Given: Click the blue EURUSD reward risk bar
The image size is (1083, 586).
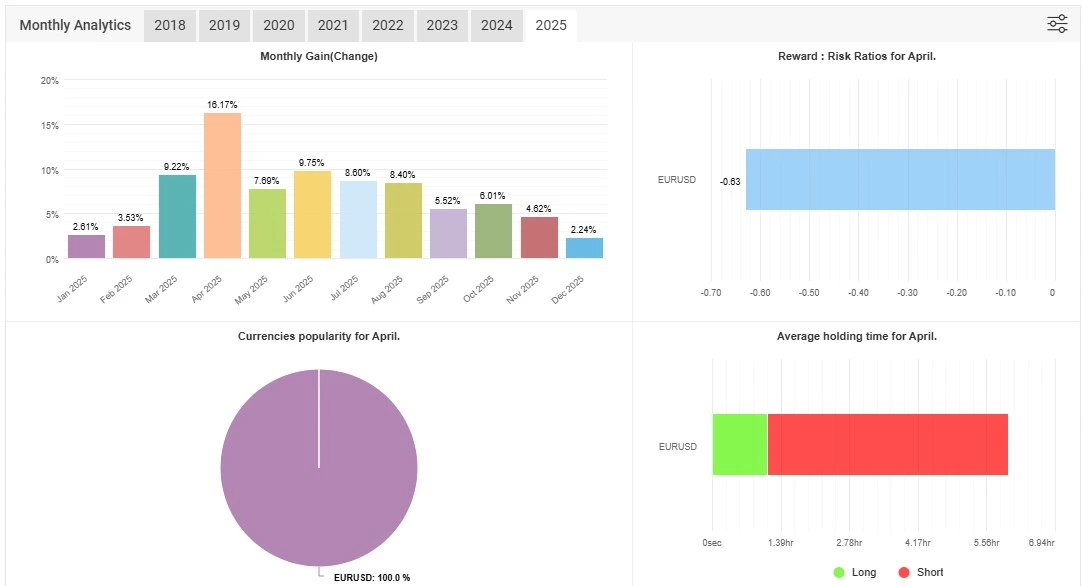Looking at the screenshot, I should [x=900, y=180].
